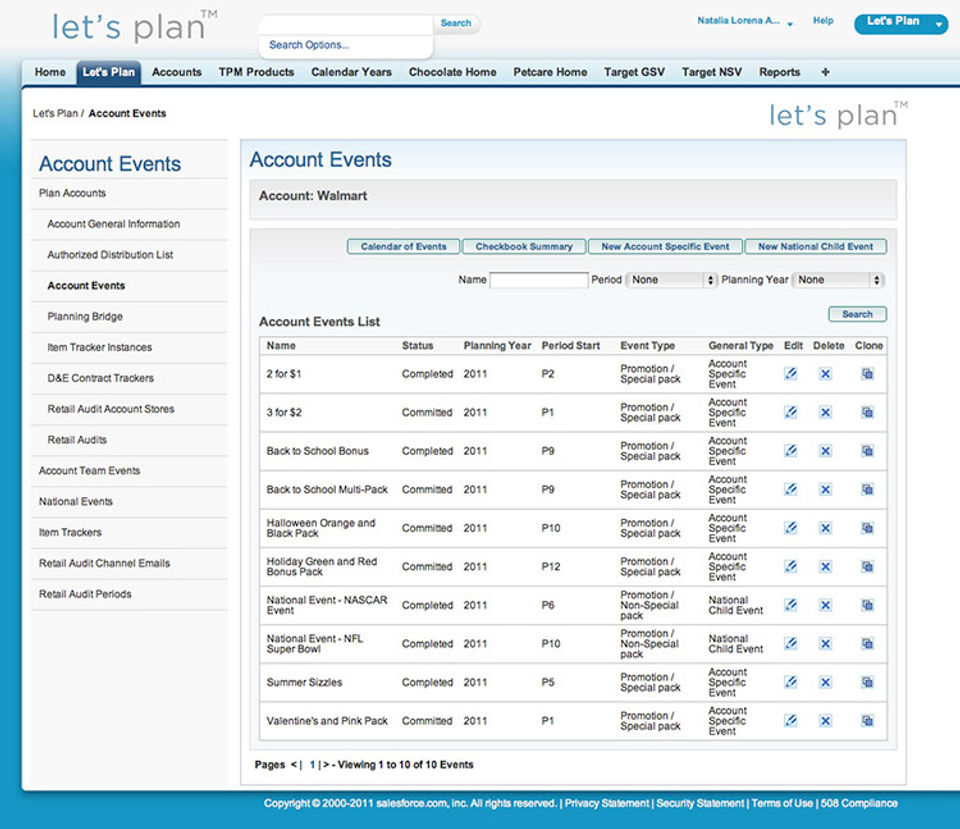
Task: Switch to the Accounts tab
Action: (176, 72)
